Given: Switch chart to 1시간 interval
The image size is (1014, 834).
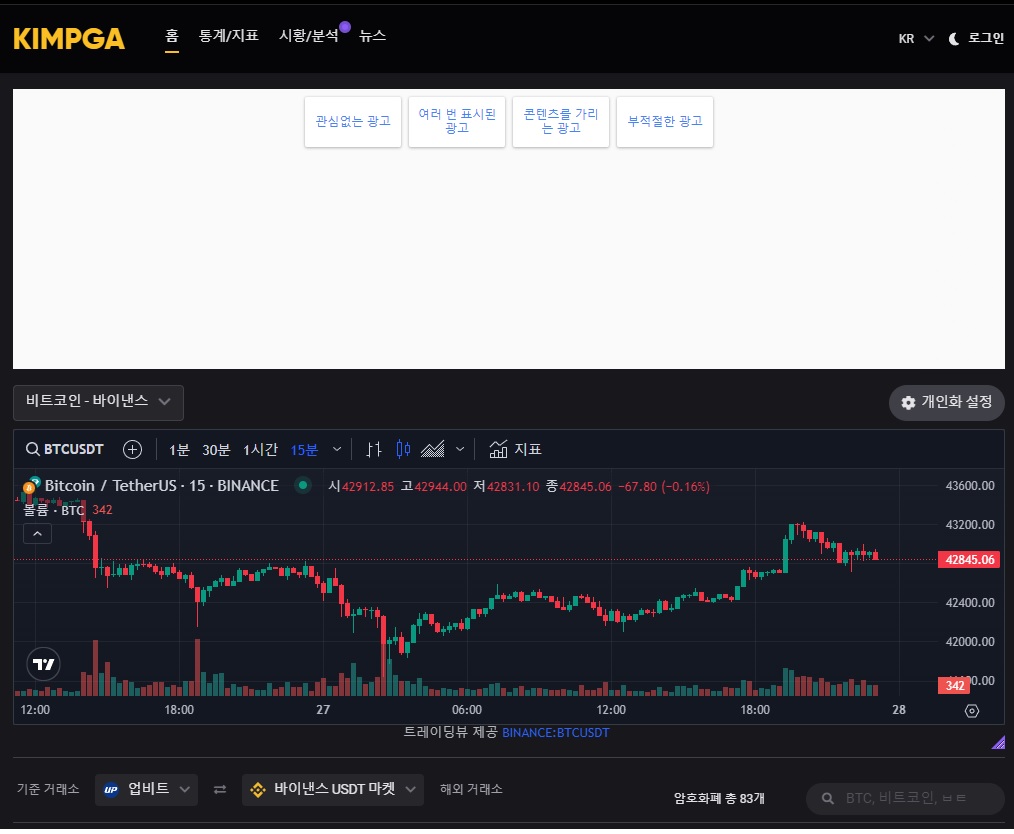Looking at the screenshot, I should coord(261,450).
